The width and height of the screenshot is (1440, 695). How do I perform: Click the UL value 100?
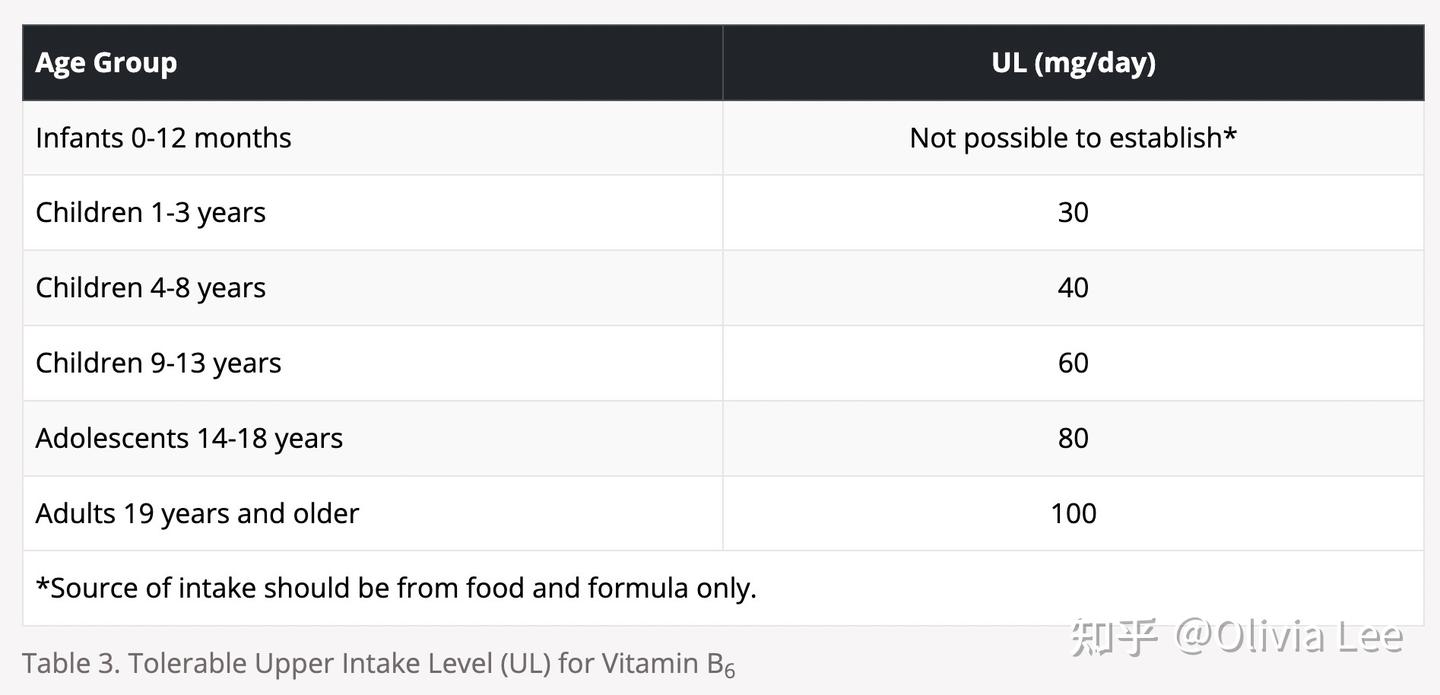[x=1073, y=513]
